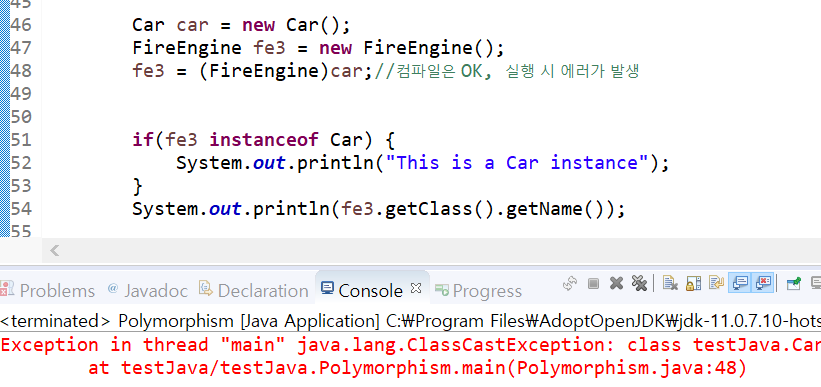The height and width of the screenshot is (387, 821).
Task: Click the Korean comment on line 48
Action: (x=507, y=71)
